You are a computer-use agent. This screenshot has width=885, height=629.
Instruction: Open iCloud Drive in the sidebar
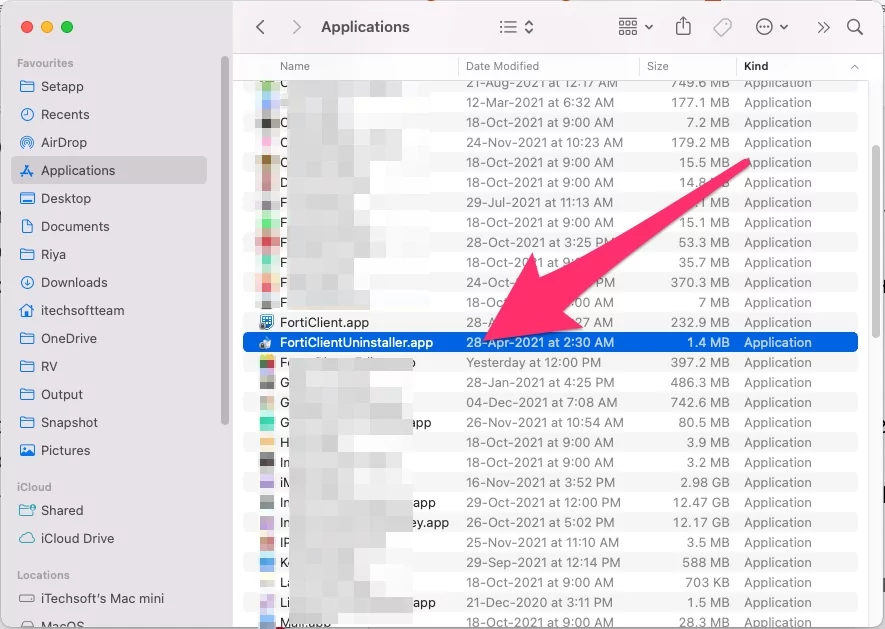(x=109, y=539)
